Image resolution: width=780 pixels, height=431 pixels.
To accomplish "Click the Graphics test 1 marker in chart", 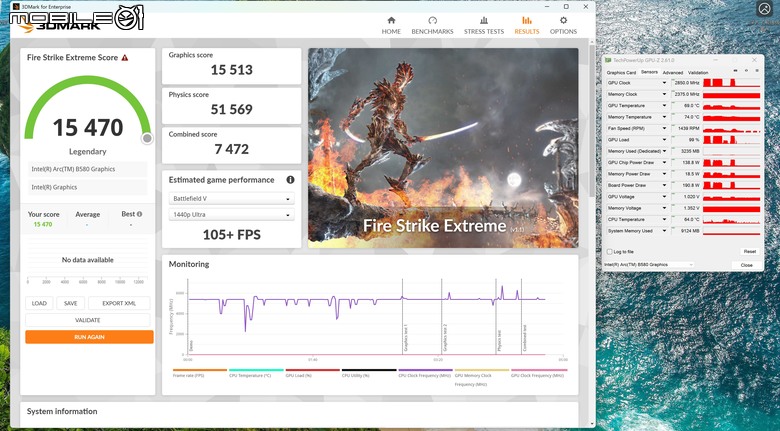I will click(x=405, y=338).
